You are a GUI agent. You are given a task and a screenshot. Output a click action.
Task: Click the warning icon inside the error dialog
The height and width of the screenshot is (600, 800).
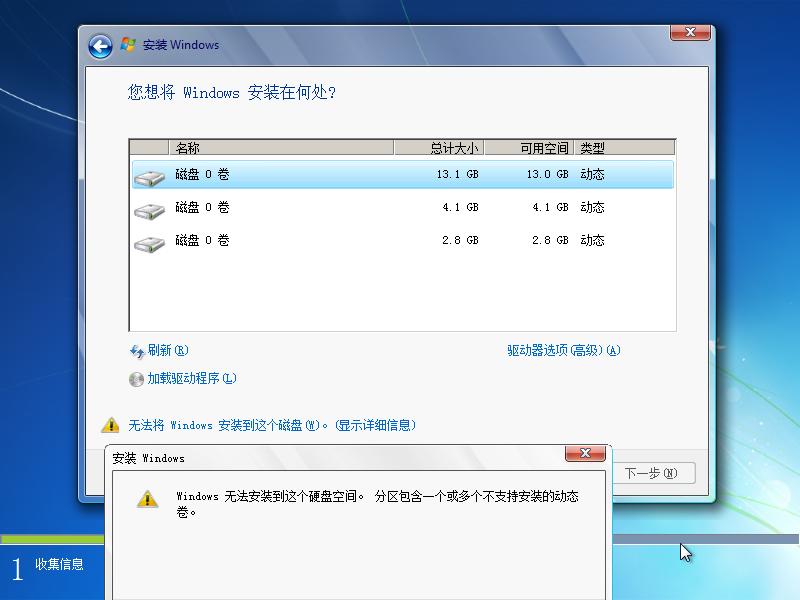point(148,499)
